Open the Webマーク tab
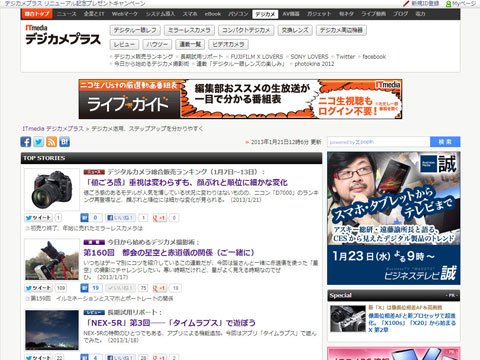 click(124, 14)
